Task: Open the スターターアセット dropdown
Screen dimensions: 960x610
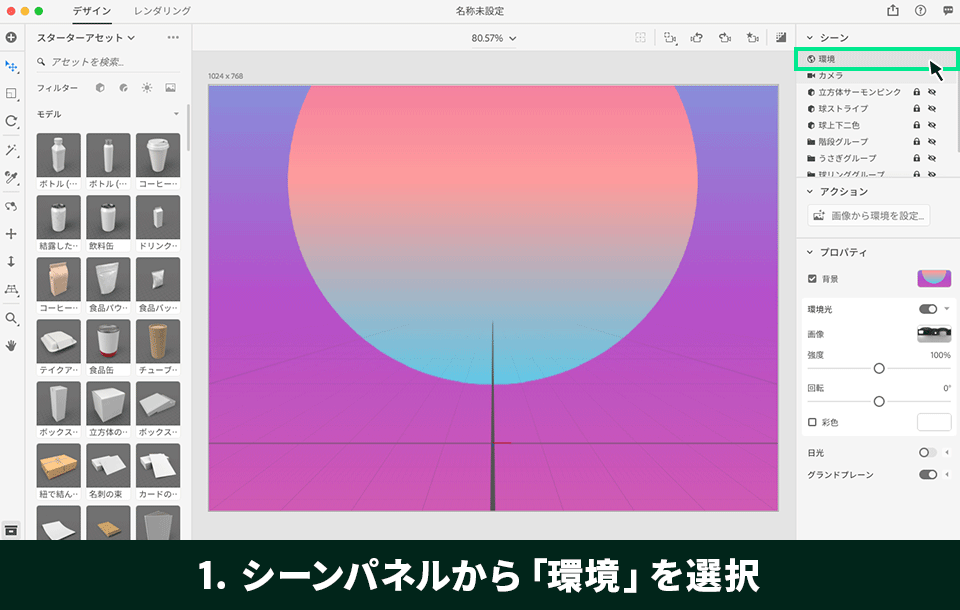Action: [86, 38]
